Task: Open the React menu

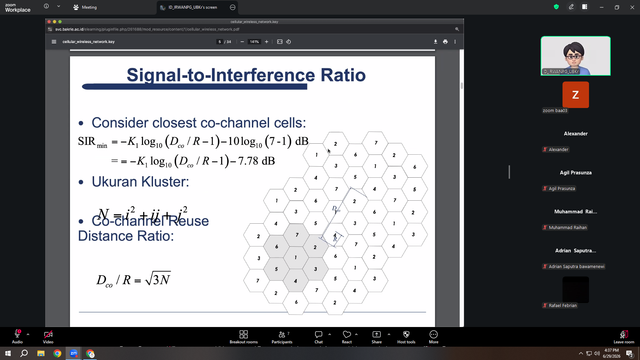Action: [x=347, y=337]
